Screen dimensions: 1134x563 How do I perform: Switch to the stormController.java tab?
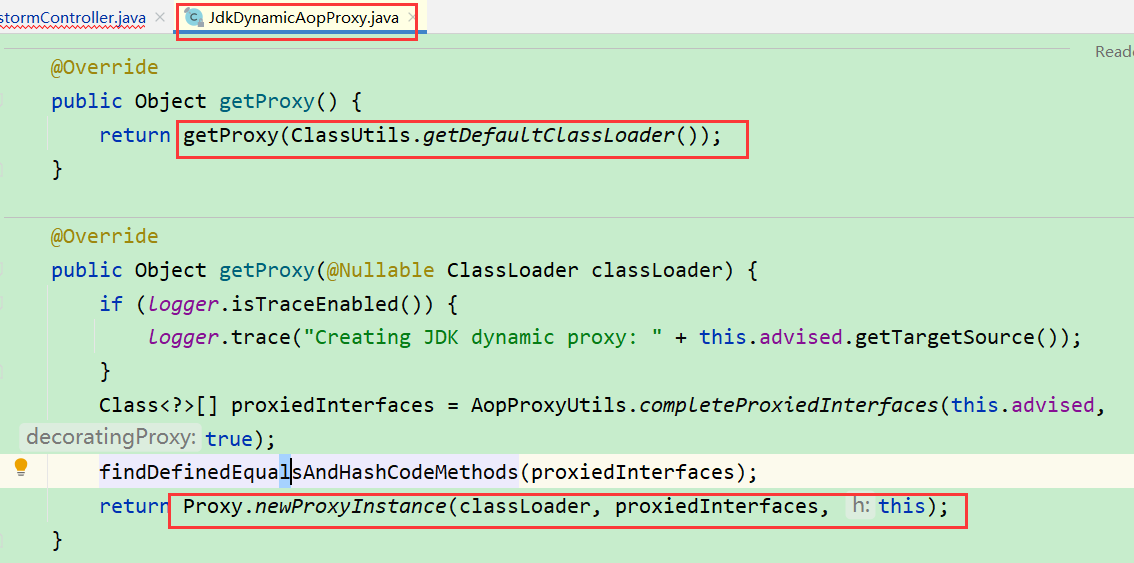tap(72, 17)
